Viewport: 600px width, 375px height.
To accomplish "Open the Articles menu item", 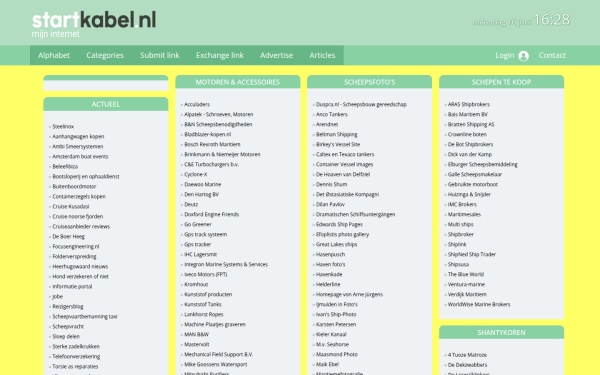I will click(x=322, y=55).
